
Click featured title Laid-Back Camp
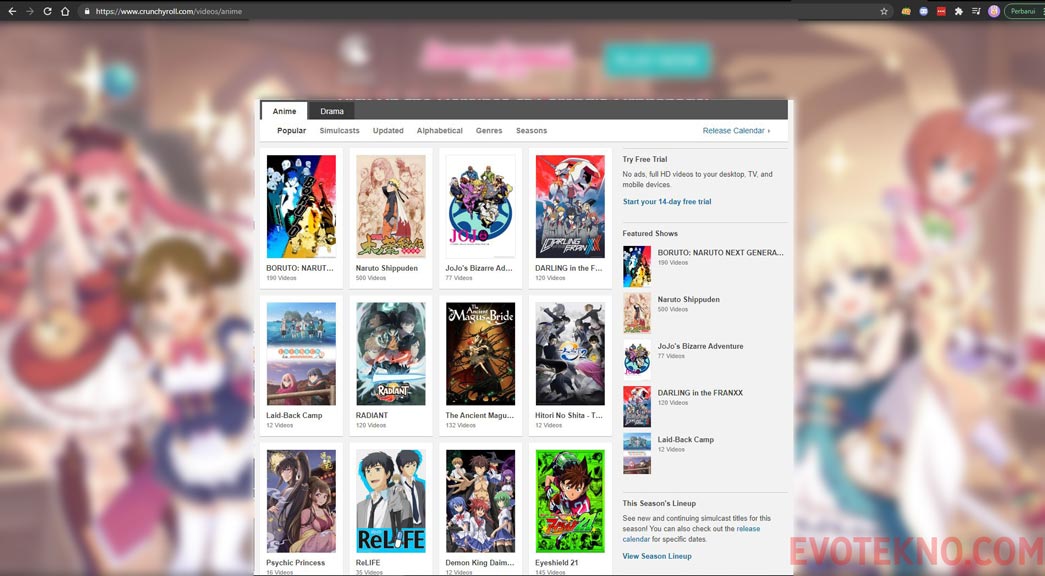[686, 439]
